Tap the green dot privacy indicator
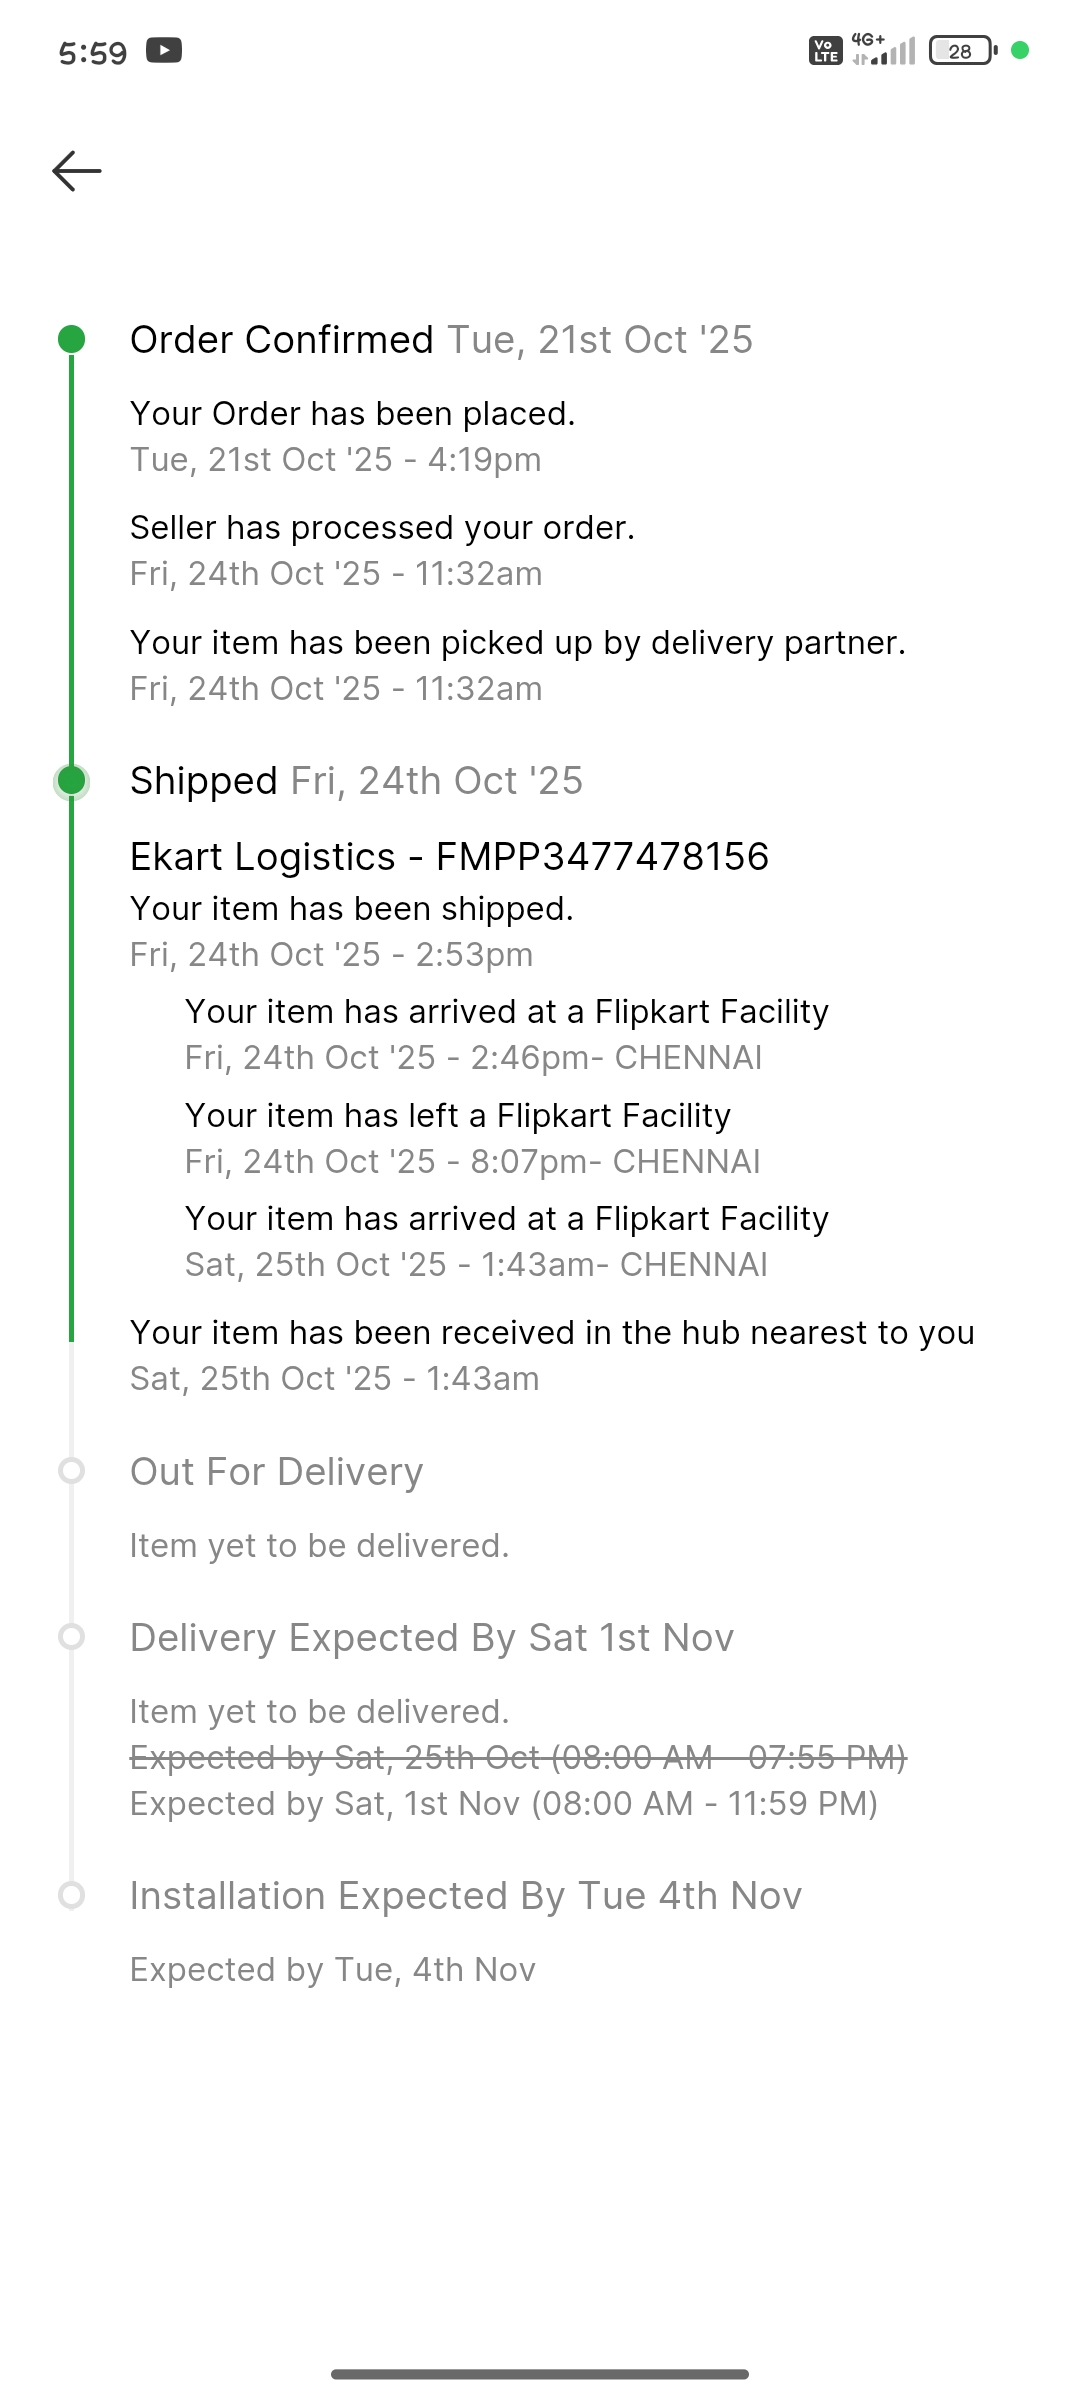This screenshot has height=2400, width=1080. coord(1020,50)
